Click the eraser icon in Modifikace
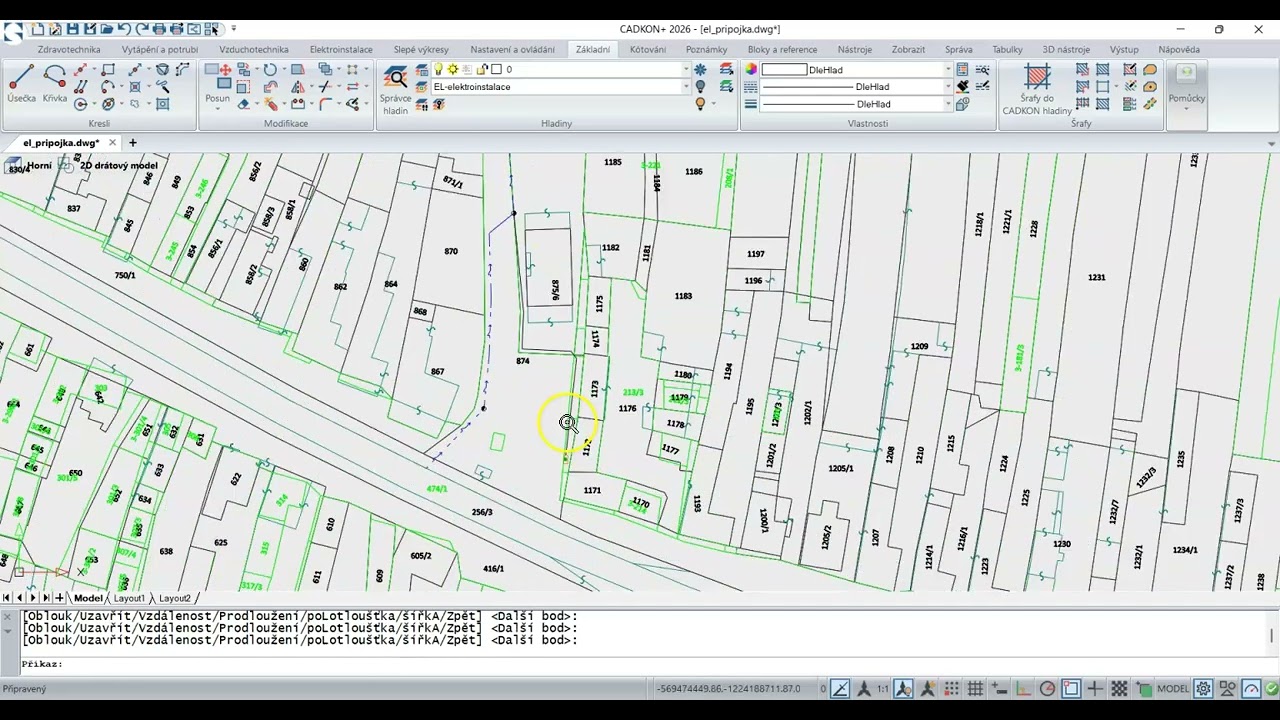1280x720 pixels. tap(243, 104)
